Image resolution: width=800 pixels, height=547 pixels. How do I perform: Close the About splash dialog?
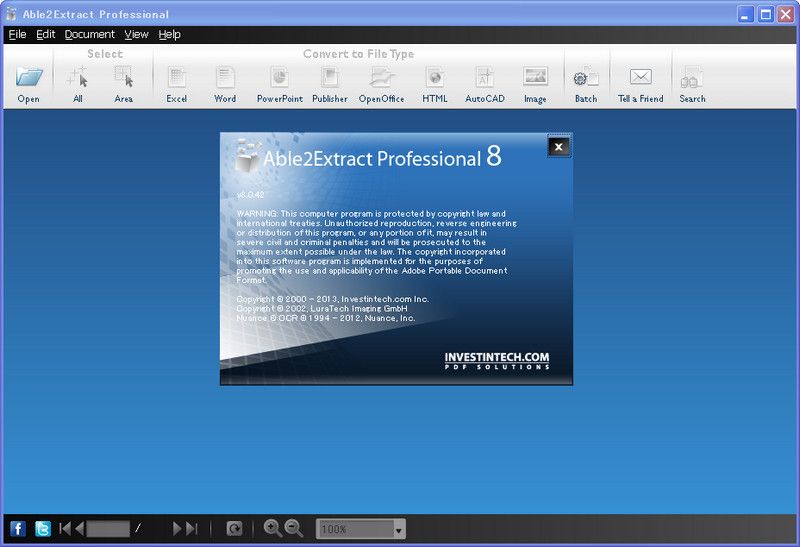click(x=559, y=147)
